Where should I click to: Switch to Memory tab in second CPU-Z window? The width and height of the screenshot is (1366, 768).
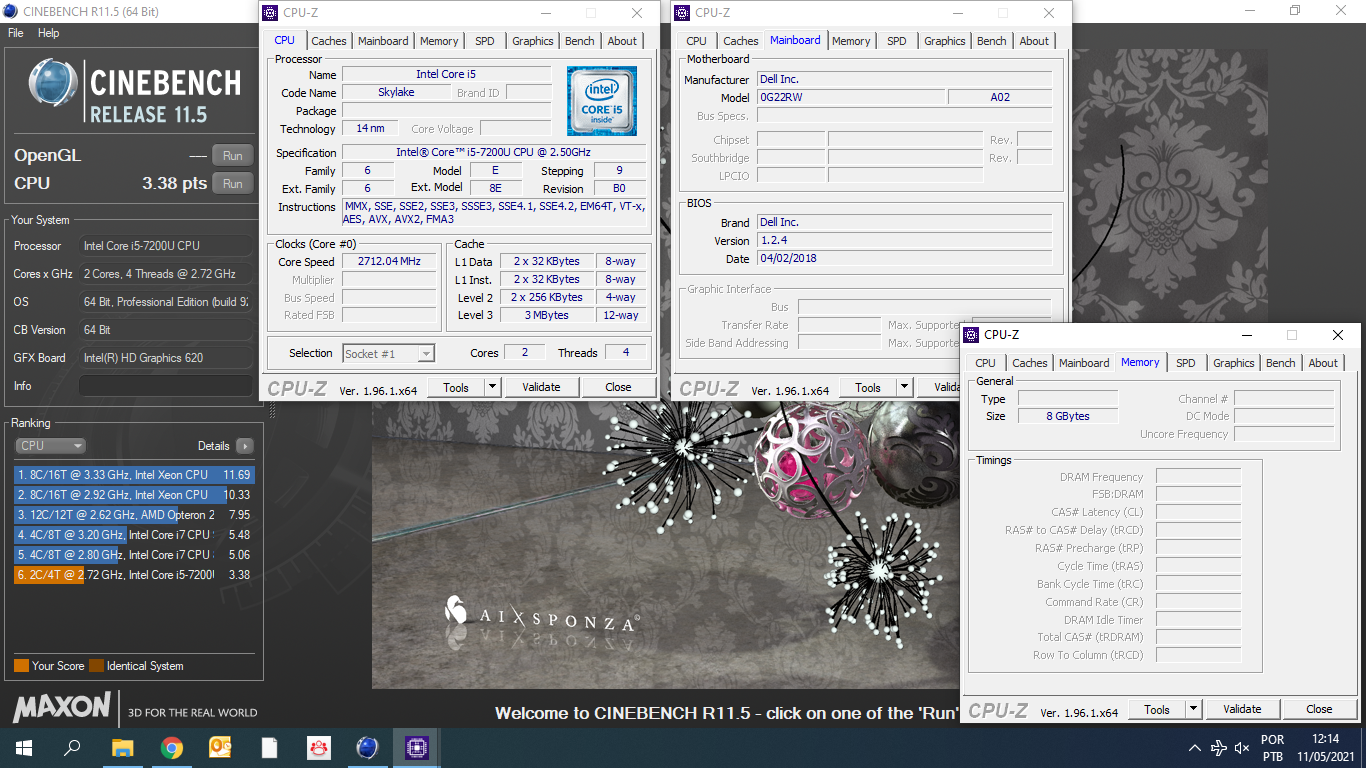[851, 41]
